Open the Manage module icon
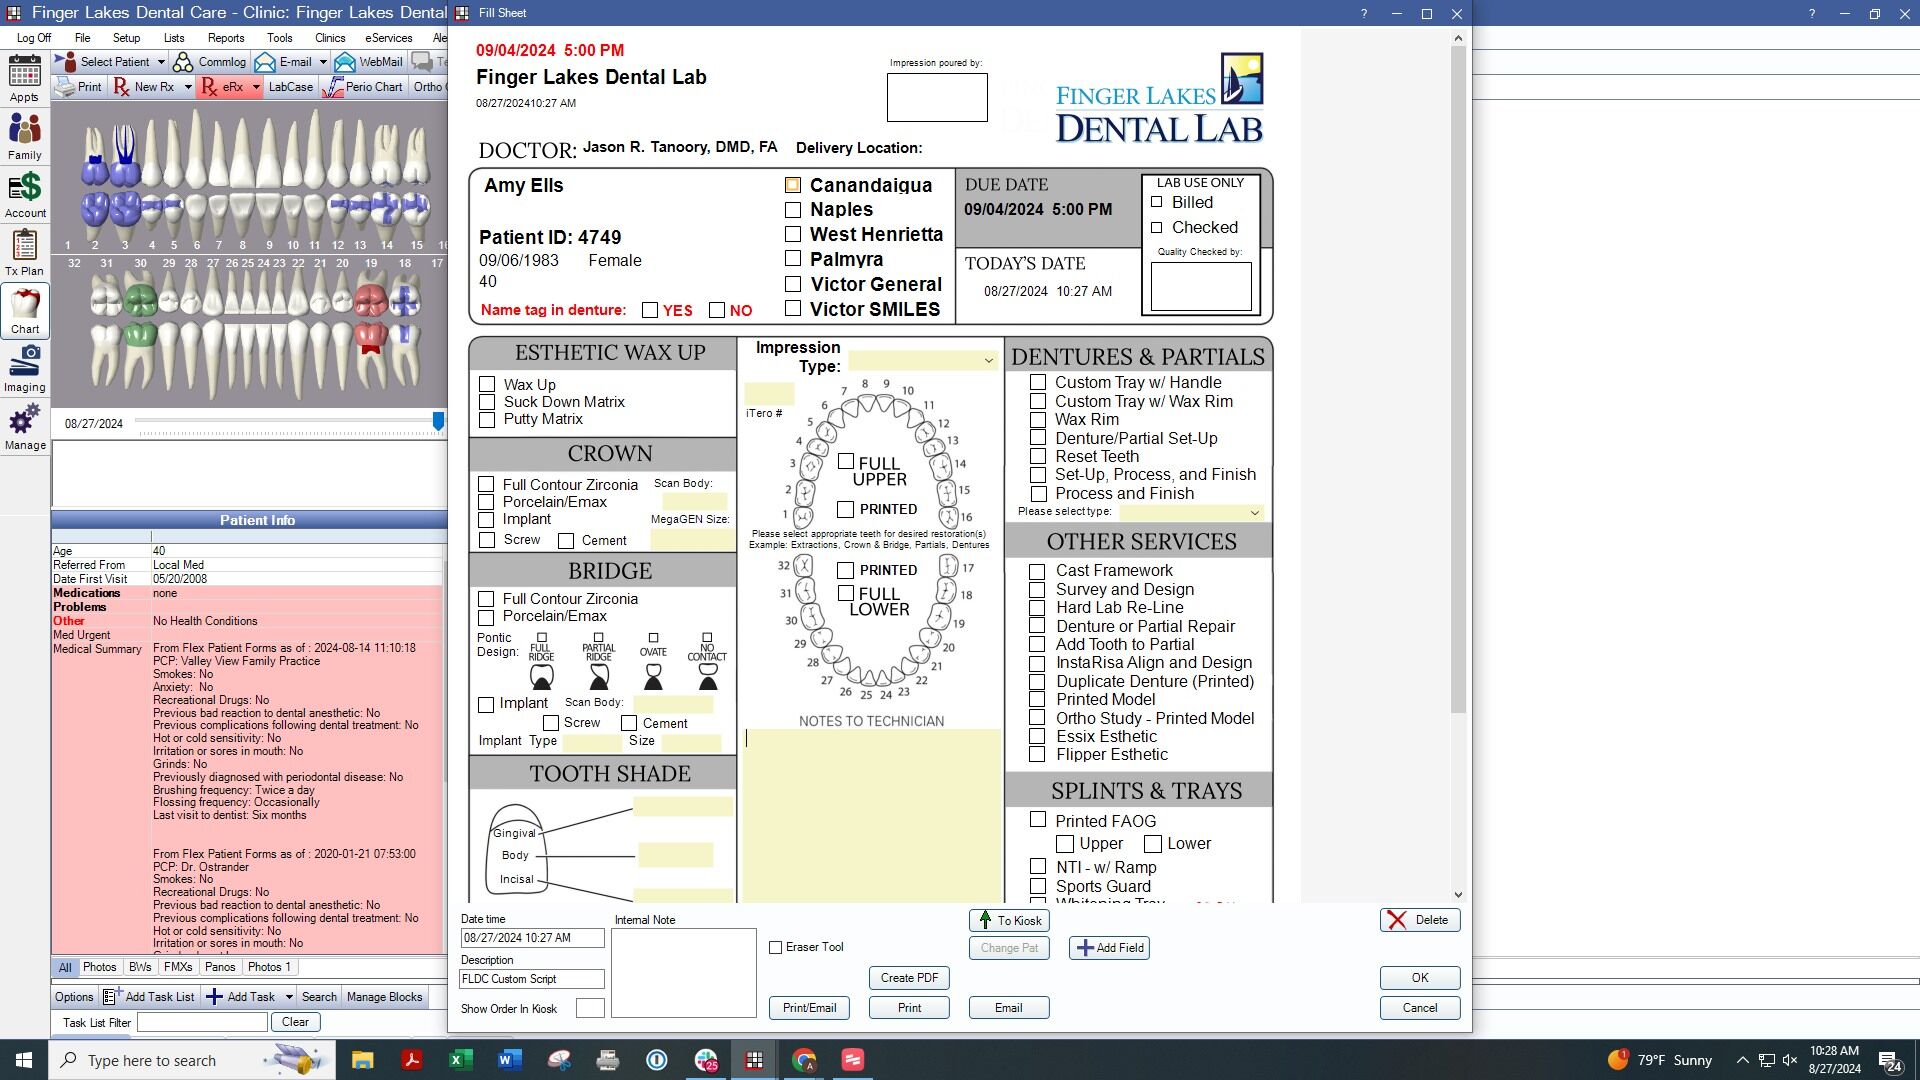 [x=24, y=426]
